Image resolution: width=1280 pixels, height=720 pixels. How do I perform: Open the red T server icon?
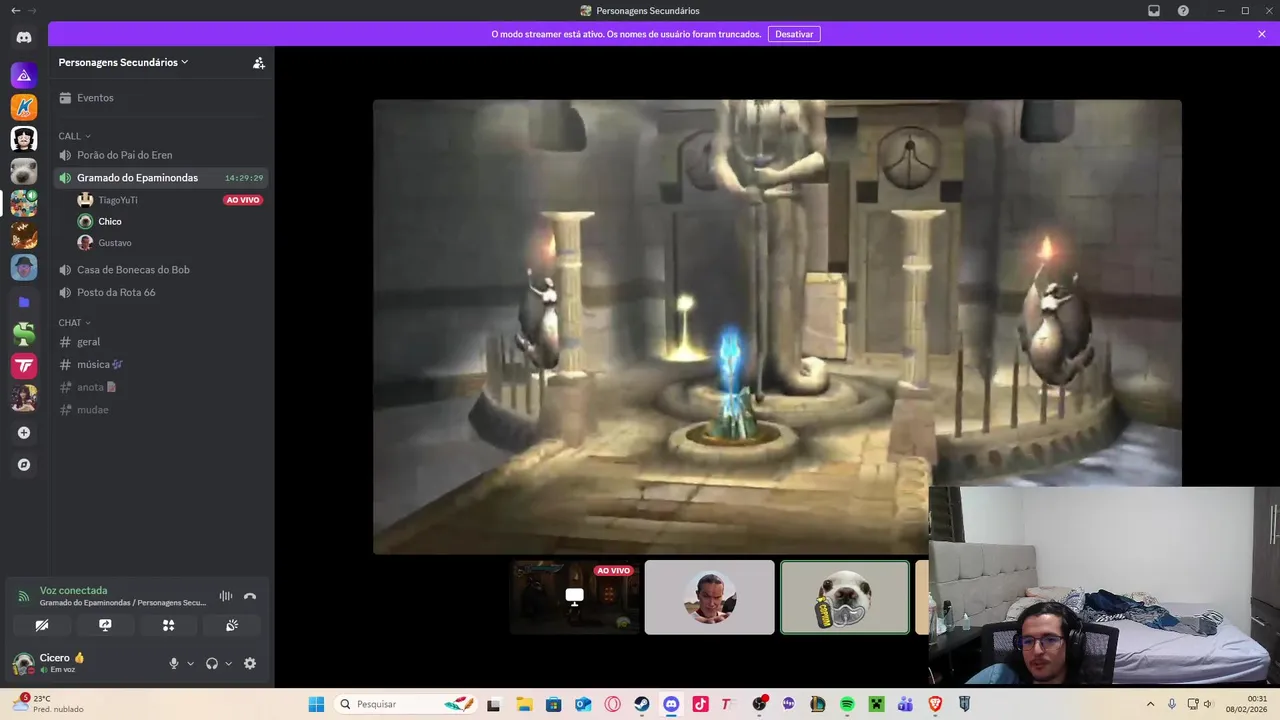[24, 366]
